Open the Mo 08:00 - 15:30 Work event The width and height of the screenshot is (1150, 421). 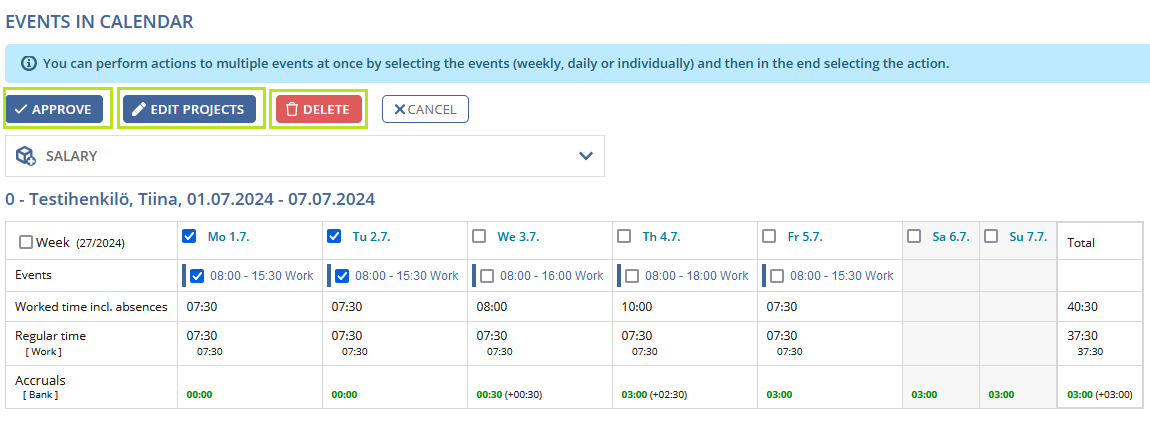pos(261,276)
